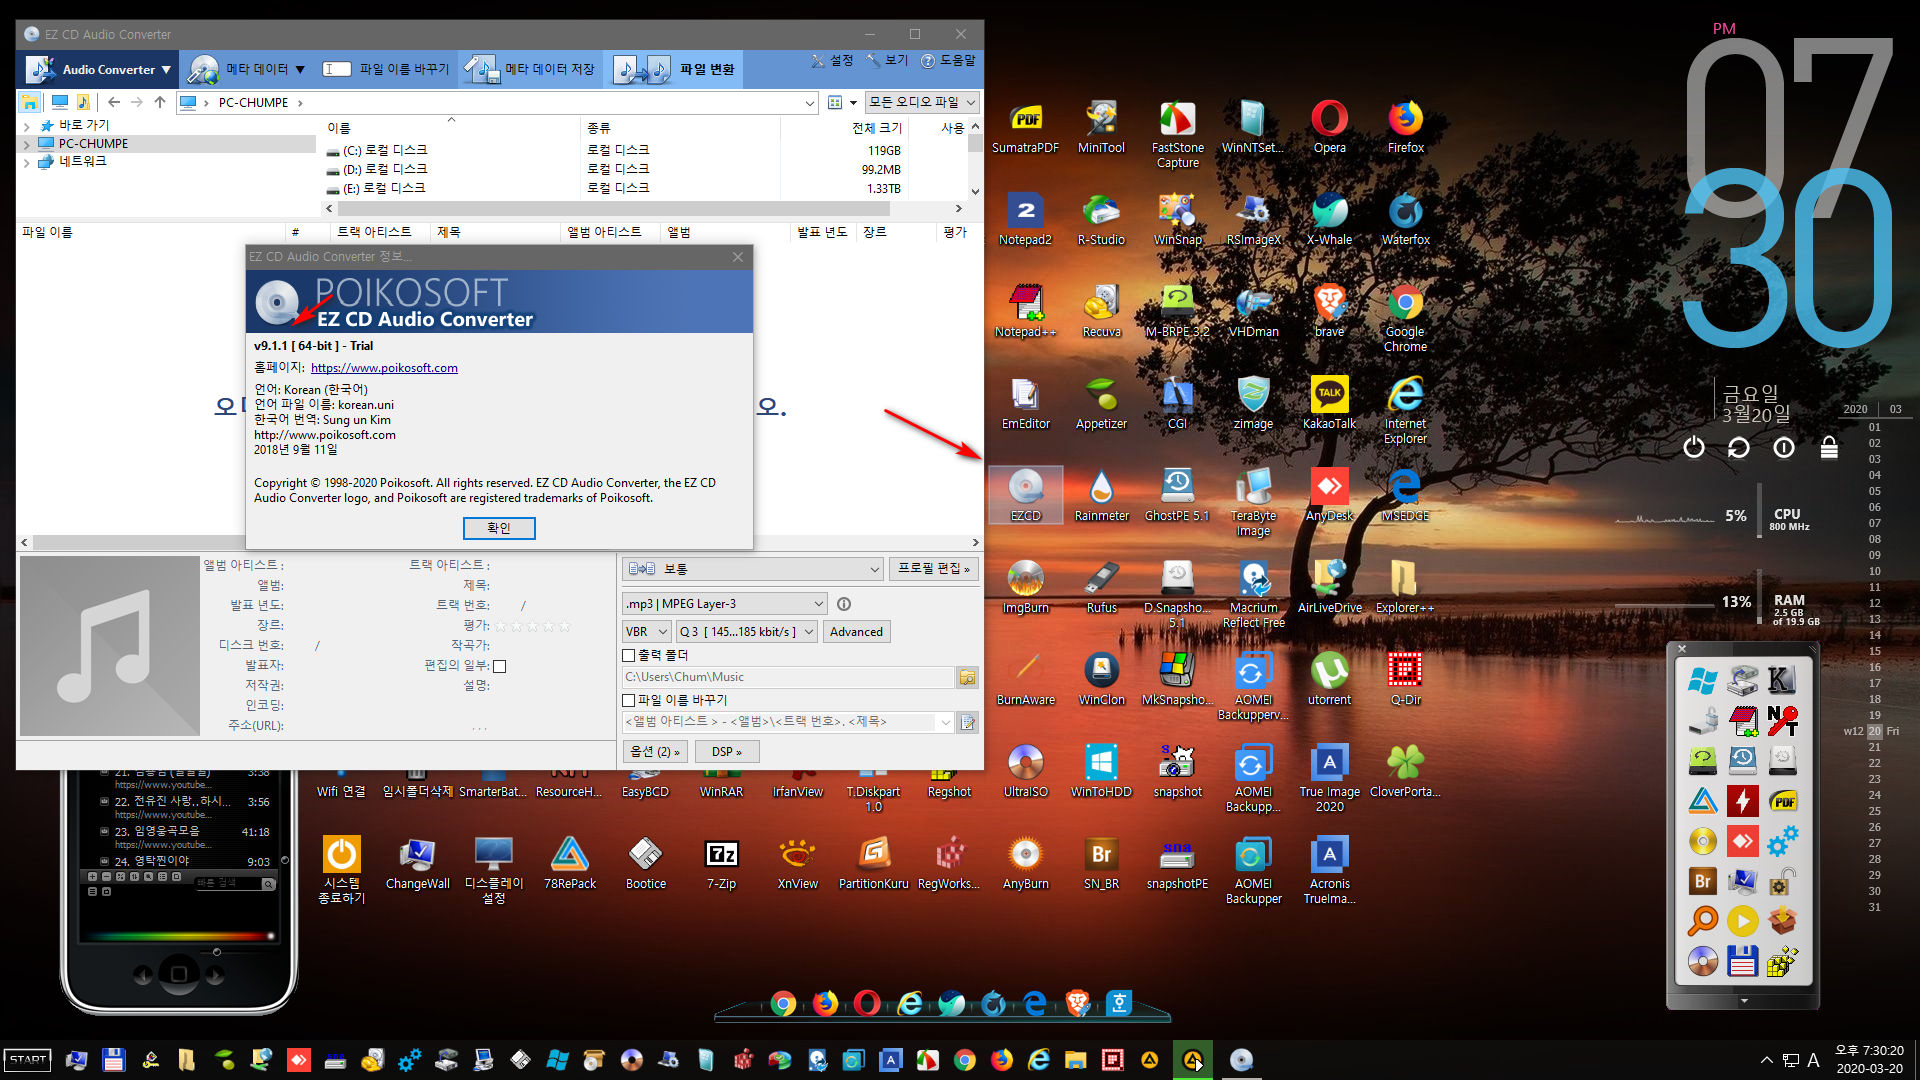Screen dimensions: 1920x1080
Task: Open the 모든 오디오 파일 filter dropdown
Action: point(922,102)
